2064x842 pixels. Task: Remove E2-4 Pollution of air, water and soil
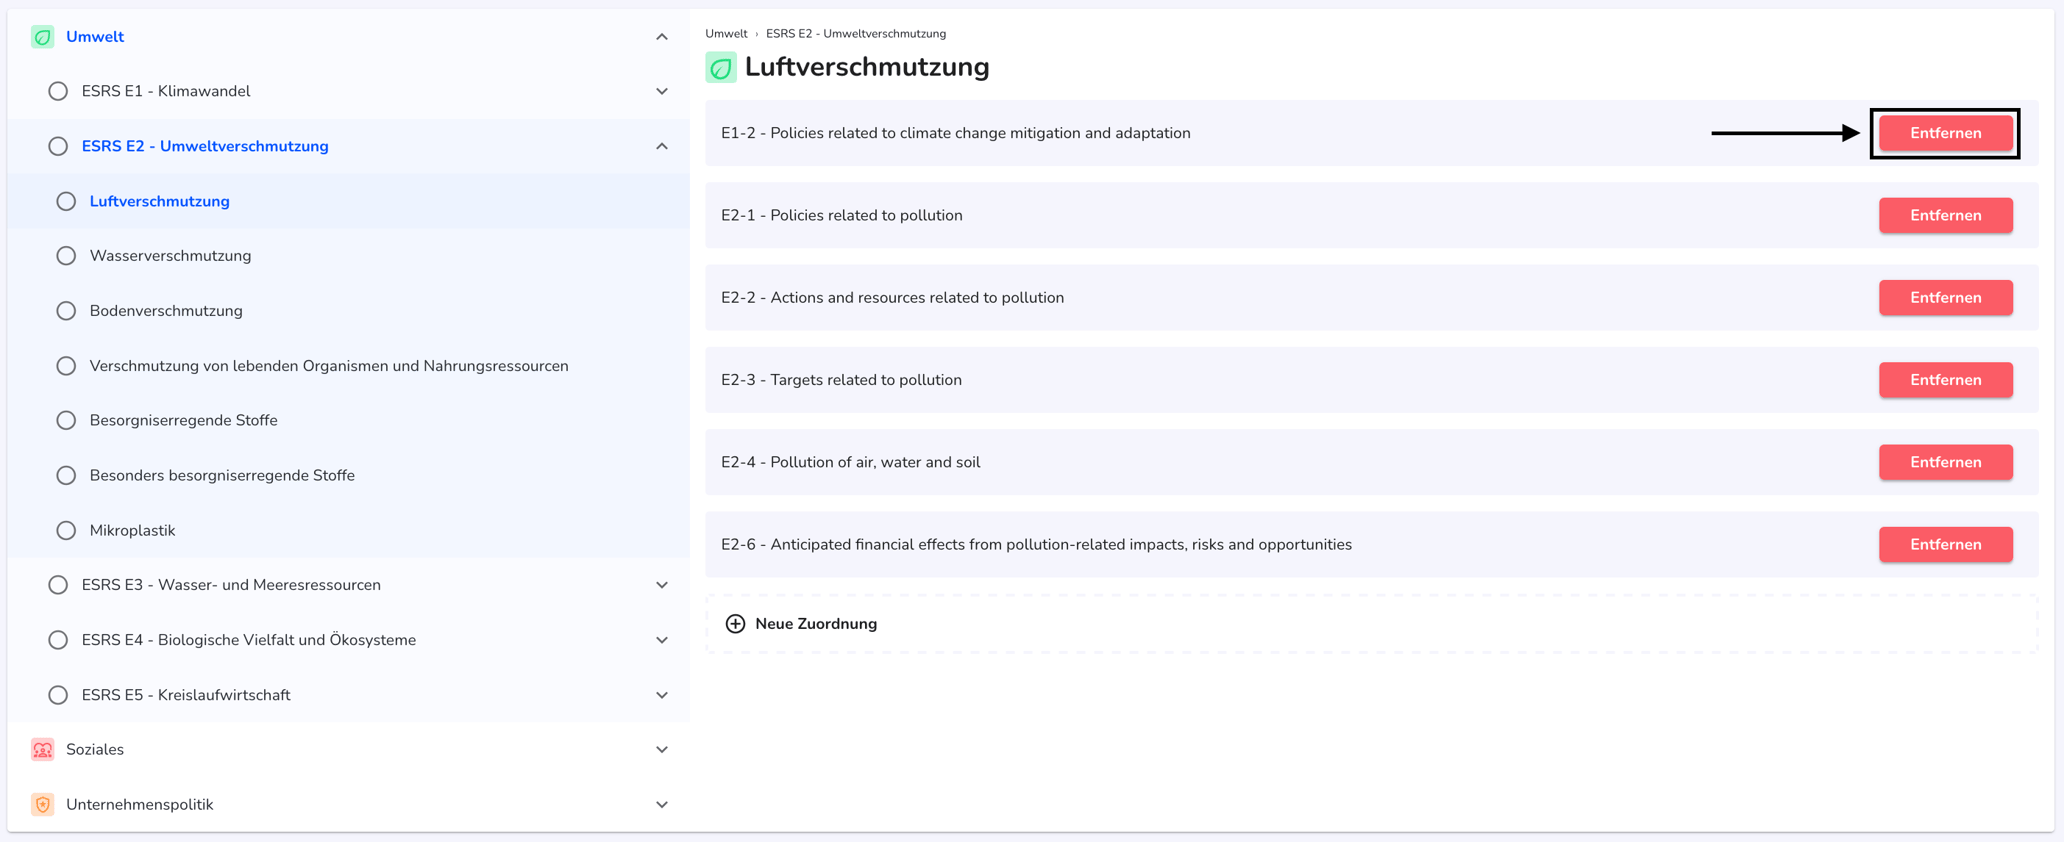(1945, 462)
